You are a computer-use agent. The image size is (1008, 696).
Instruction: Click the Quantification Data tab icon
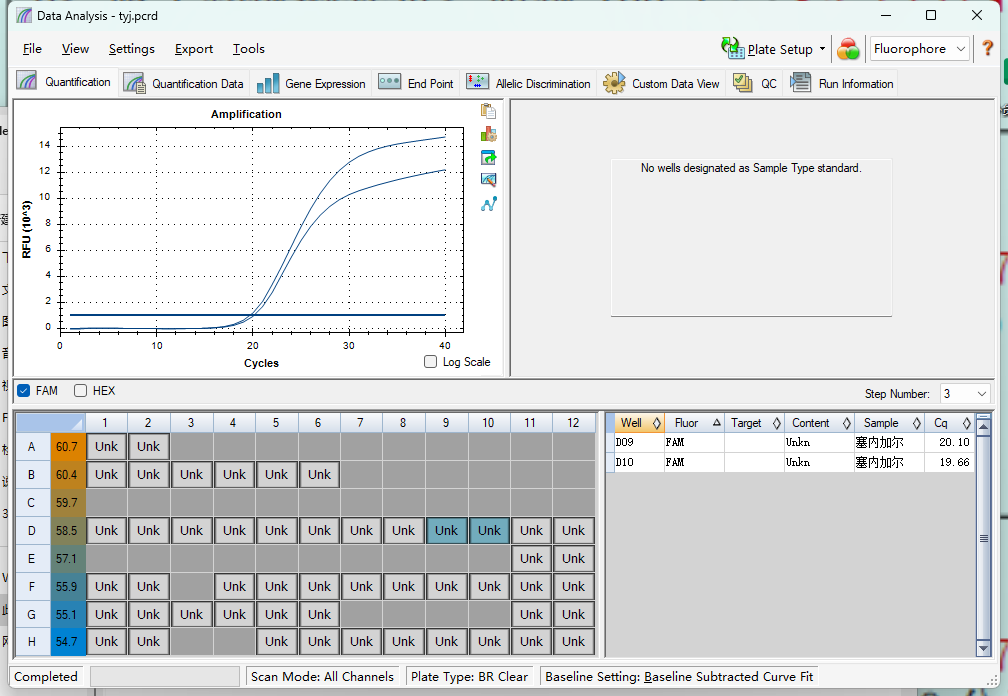point(134,83)
